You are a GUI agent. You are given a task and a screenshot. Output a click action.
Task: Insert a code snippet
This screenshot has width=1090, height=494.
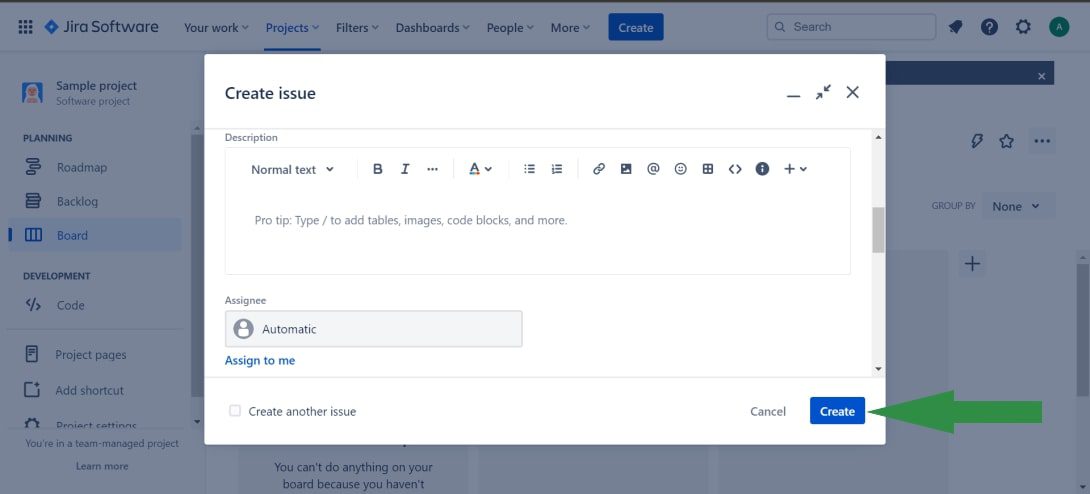coord(735,169)
